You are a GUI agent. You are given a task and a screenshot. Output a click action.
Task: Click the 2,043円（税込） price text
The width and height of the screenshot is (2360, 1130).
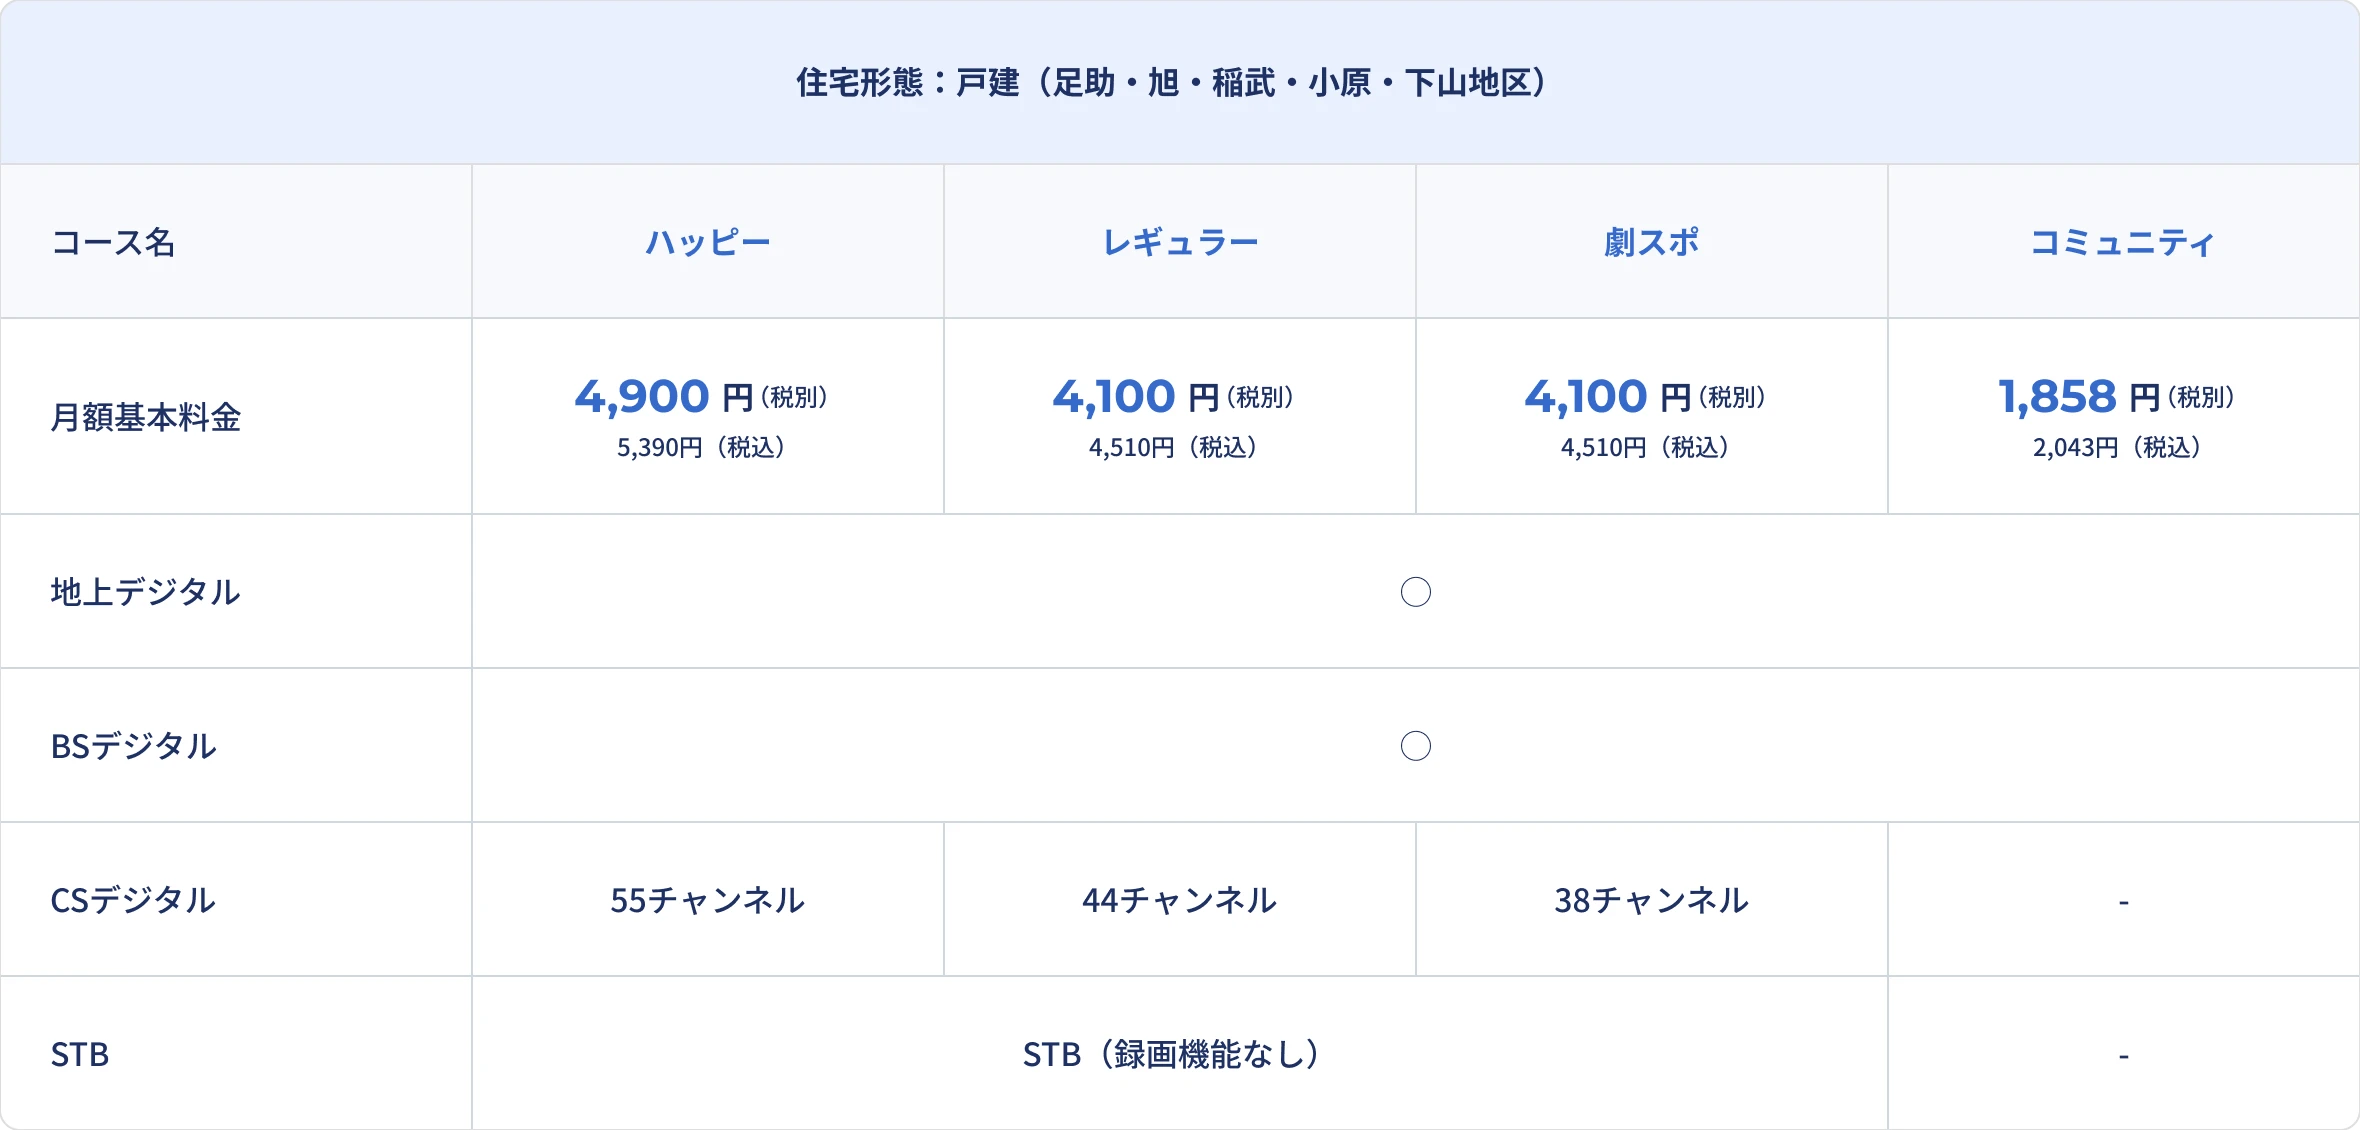[x=2117, y=447]
